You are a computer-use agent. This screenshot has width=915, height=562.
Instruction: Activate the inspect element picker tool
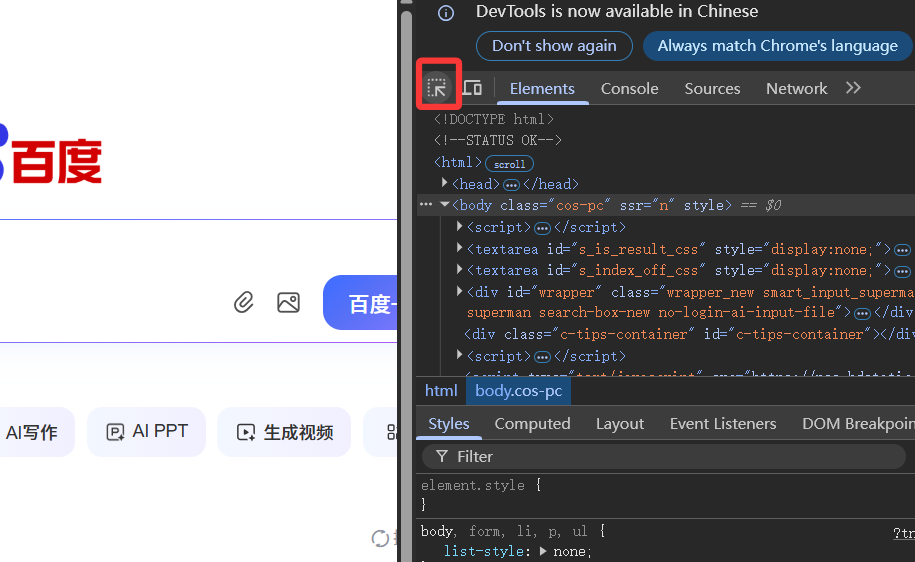tap(436, 88)
